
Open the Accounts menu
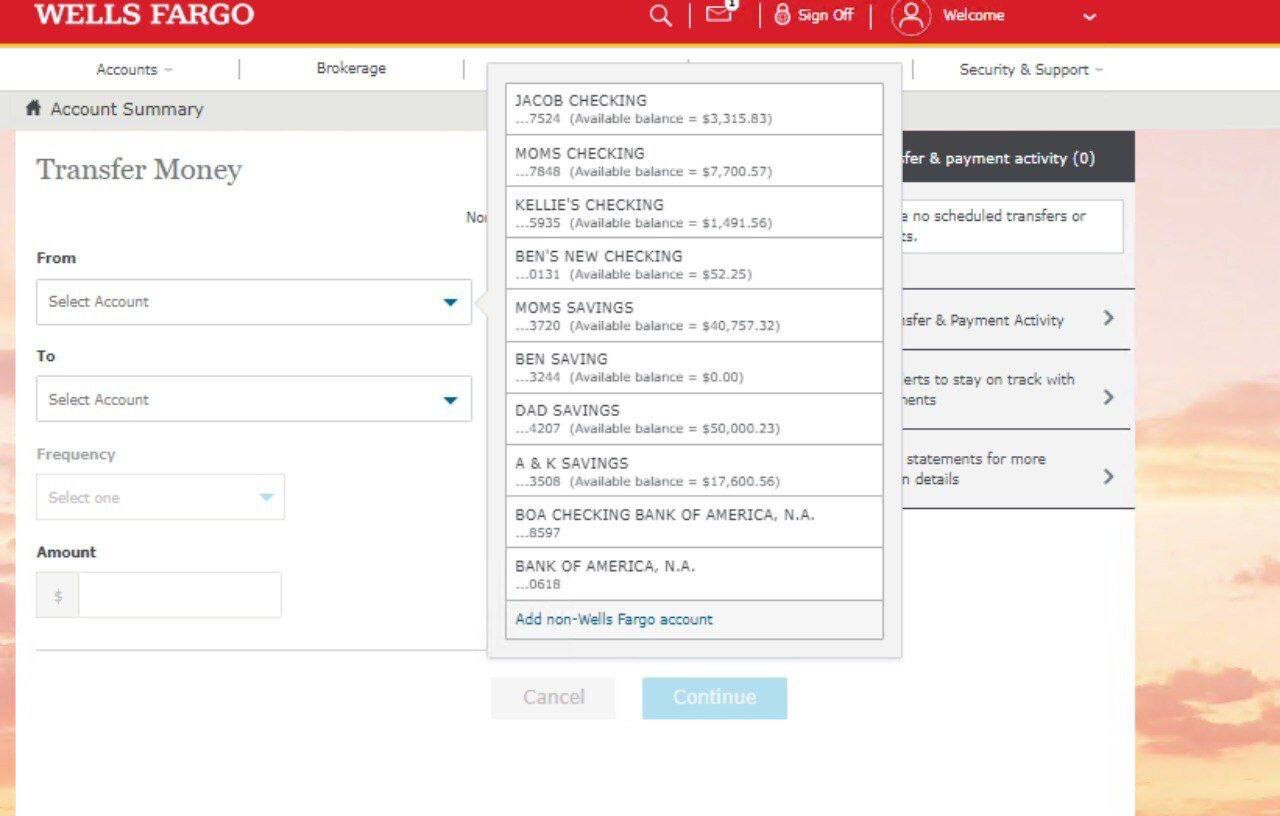(x=134, y=70)
